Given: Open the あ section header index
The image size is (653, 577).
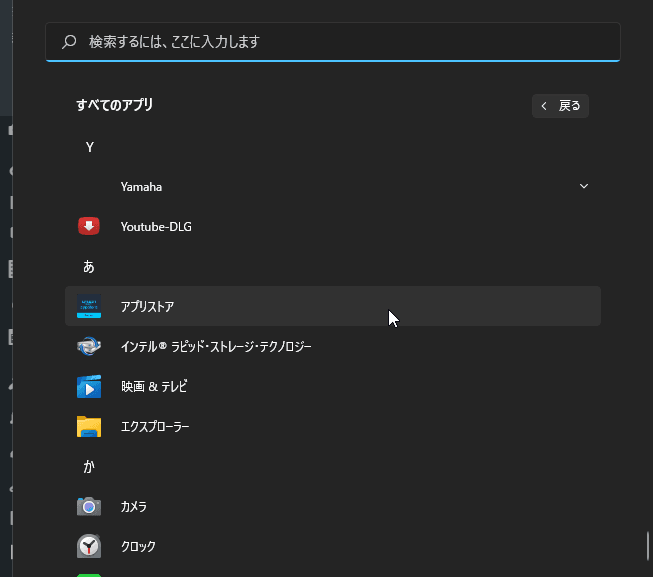Looking at the screenshot, I should [x=89, y=267].
